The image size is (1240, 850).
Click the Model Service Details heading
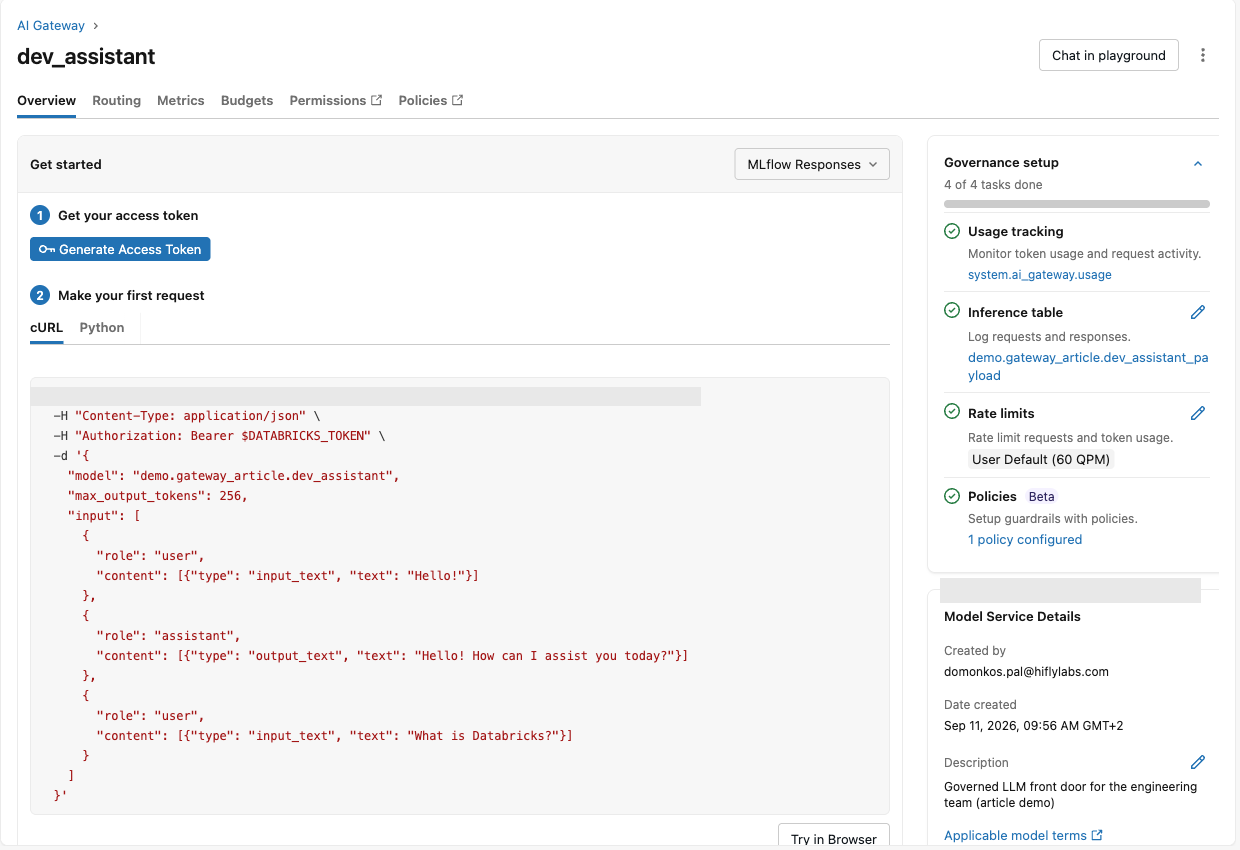(1012, 616)
